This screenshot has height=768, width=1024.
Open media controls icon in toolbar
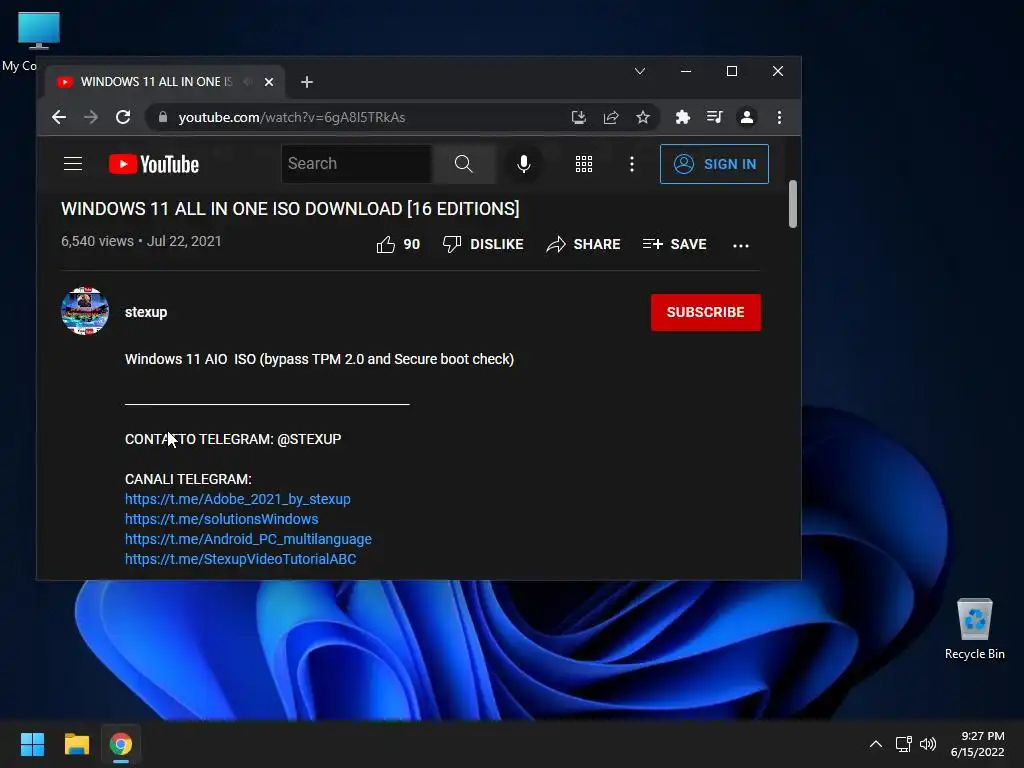coord(714,117)
